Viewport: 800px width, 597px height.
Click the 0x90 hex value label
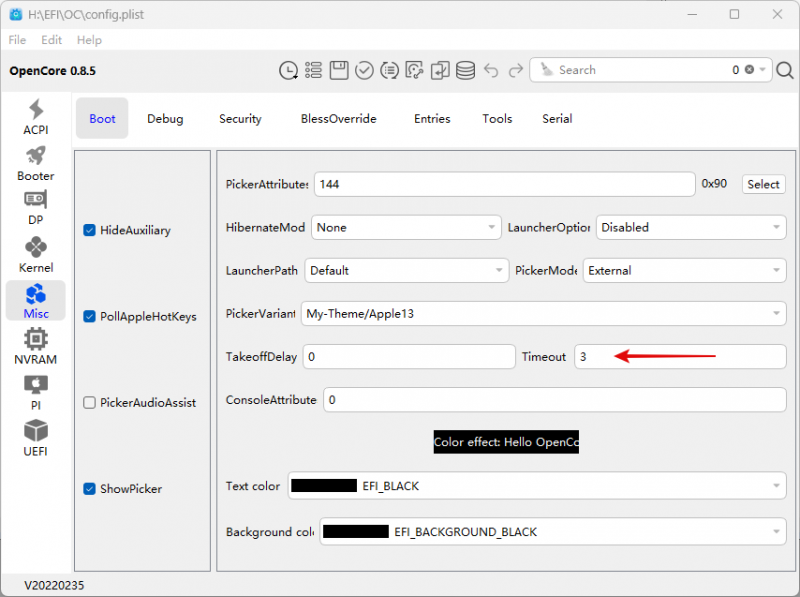coord(714,184)
